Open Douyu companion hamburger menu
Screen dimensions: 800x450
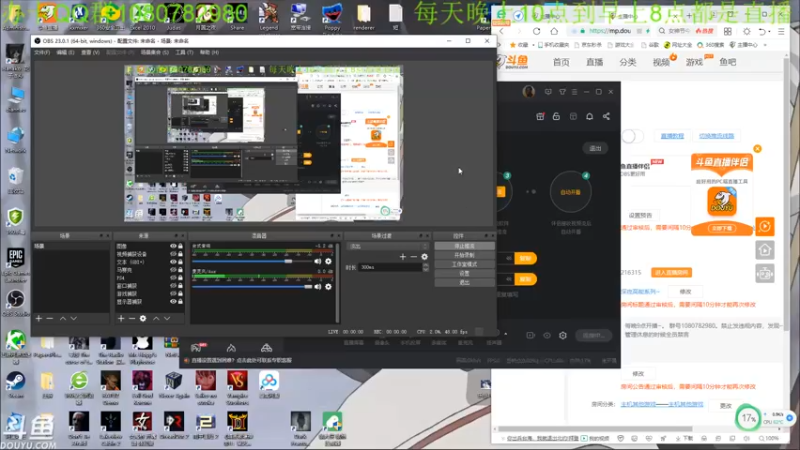[x=574, y=92]
